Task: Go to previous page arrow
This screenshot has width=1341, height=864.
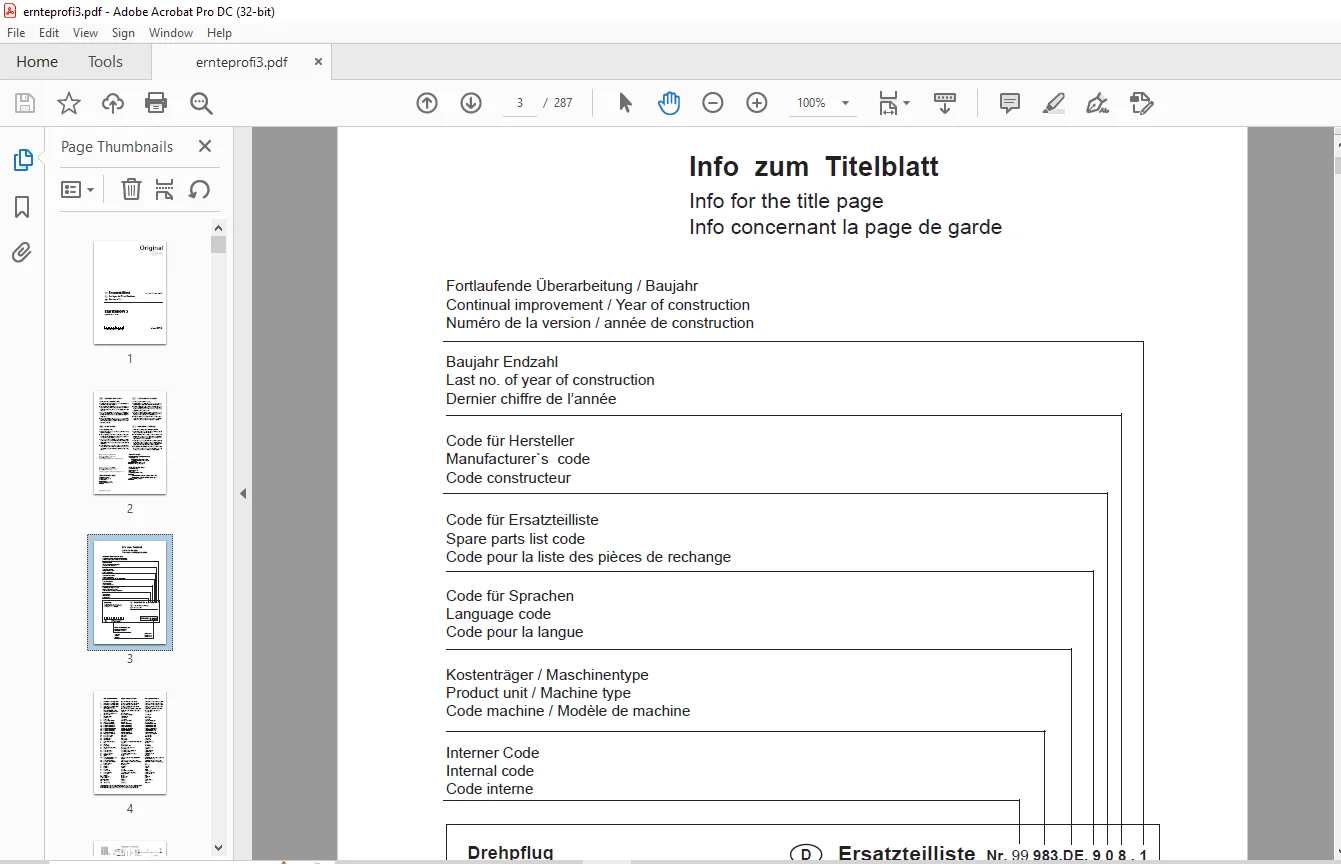Action: click(427, 103)
